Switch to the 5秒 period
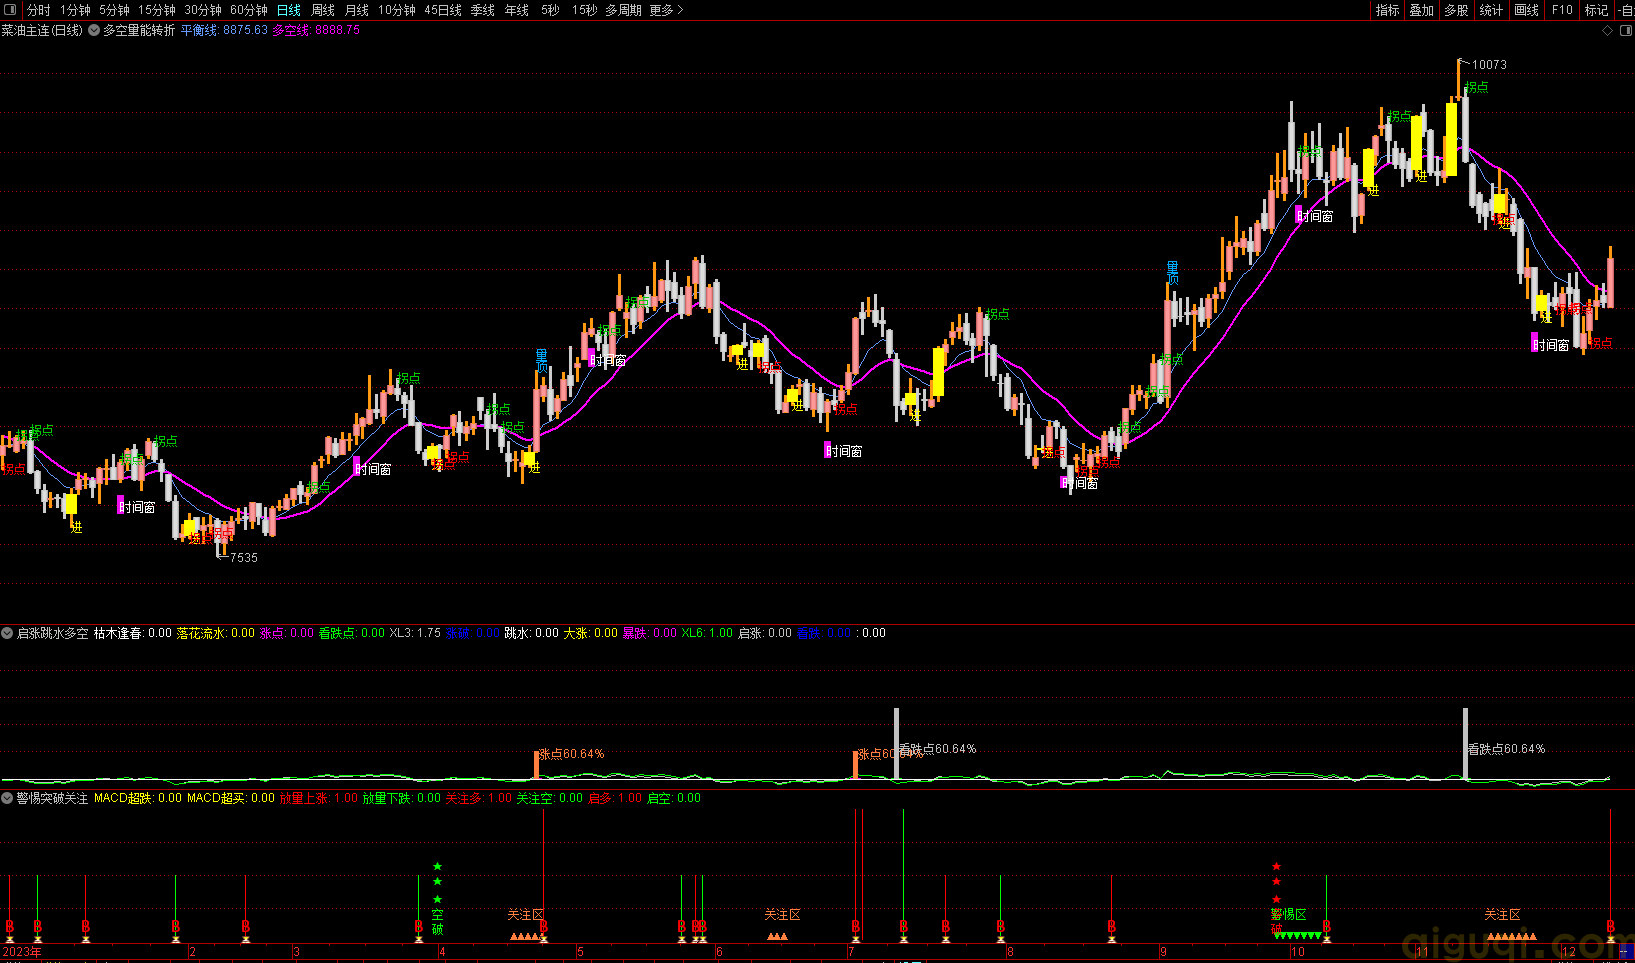 551,10
